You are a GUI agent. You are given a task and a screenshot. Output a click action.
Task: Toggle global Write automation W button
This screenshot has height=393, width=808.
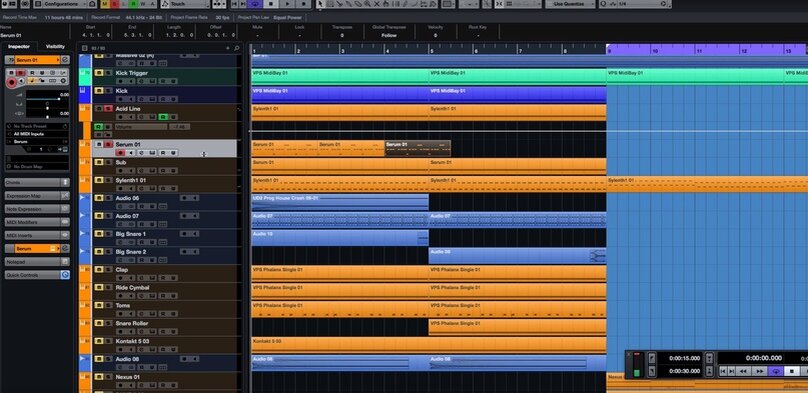tap(143, 4)
